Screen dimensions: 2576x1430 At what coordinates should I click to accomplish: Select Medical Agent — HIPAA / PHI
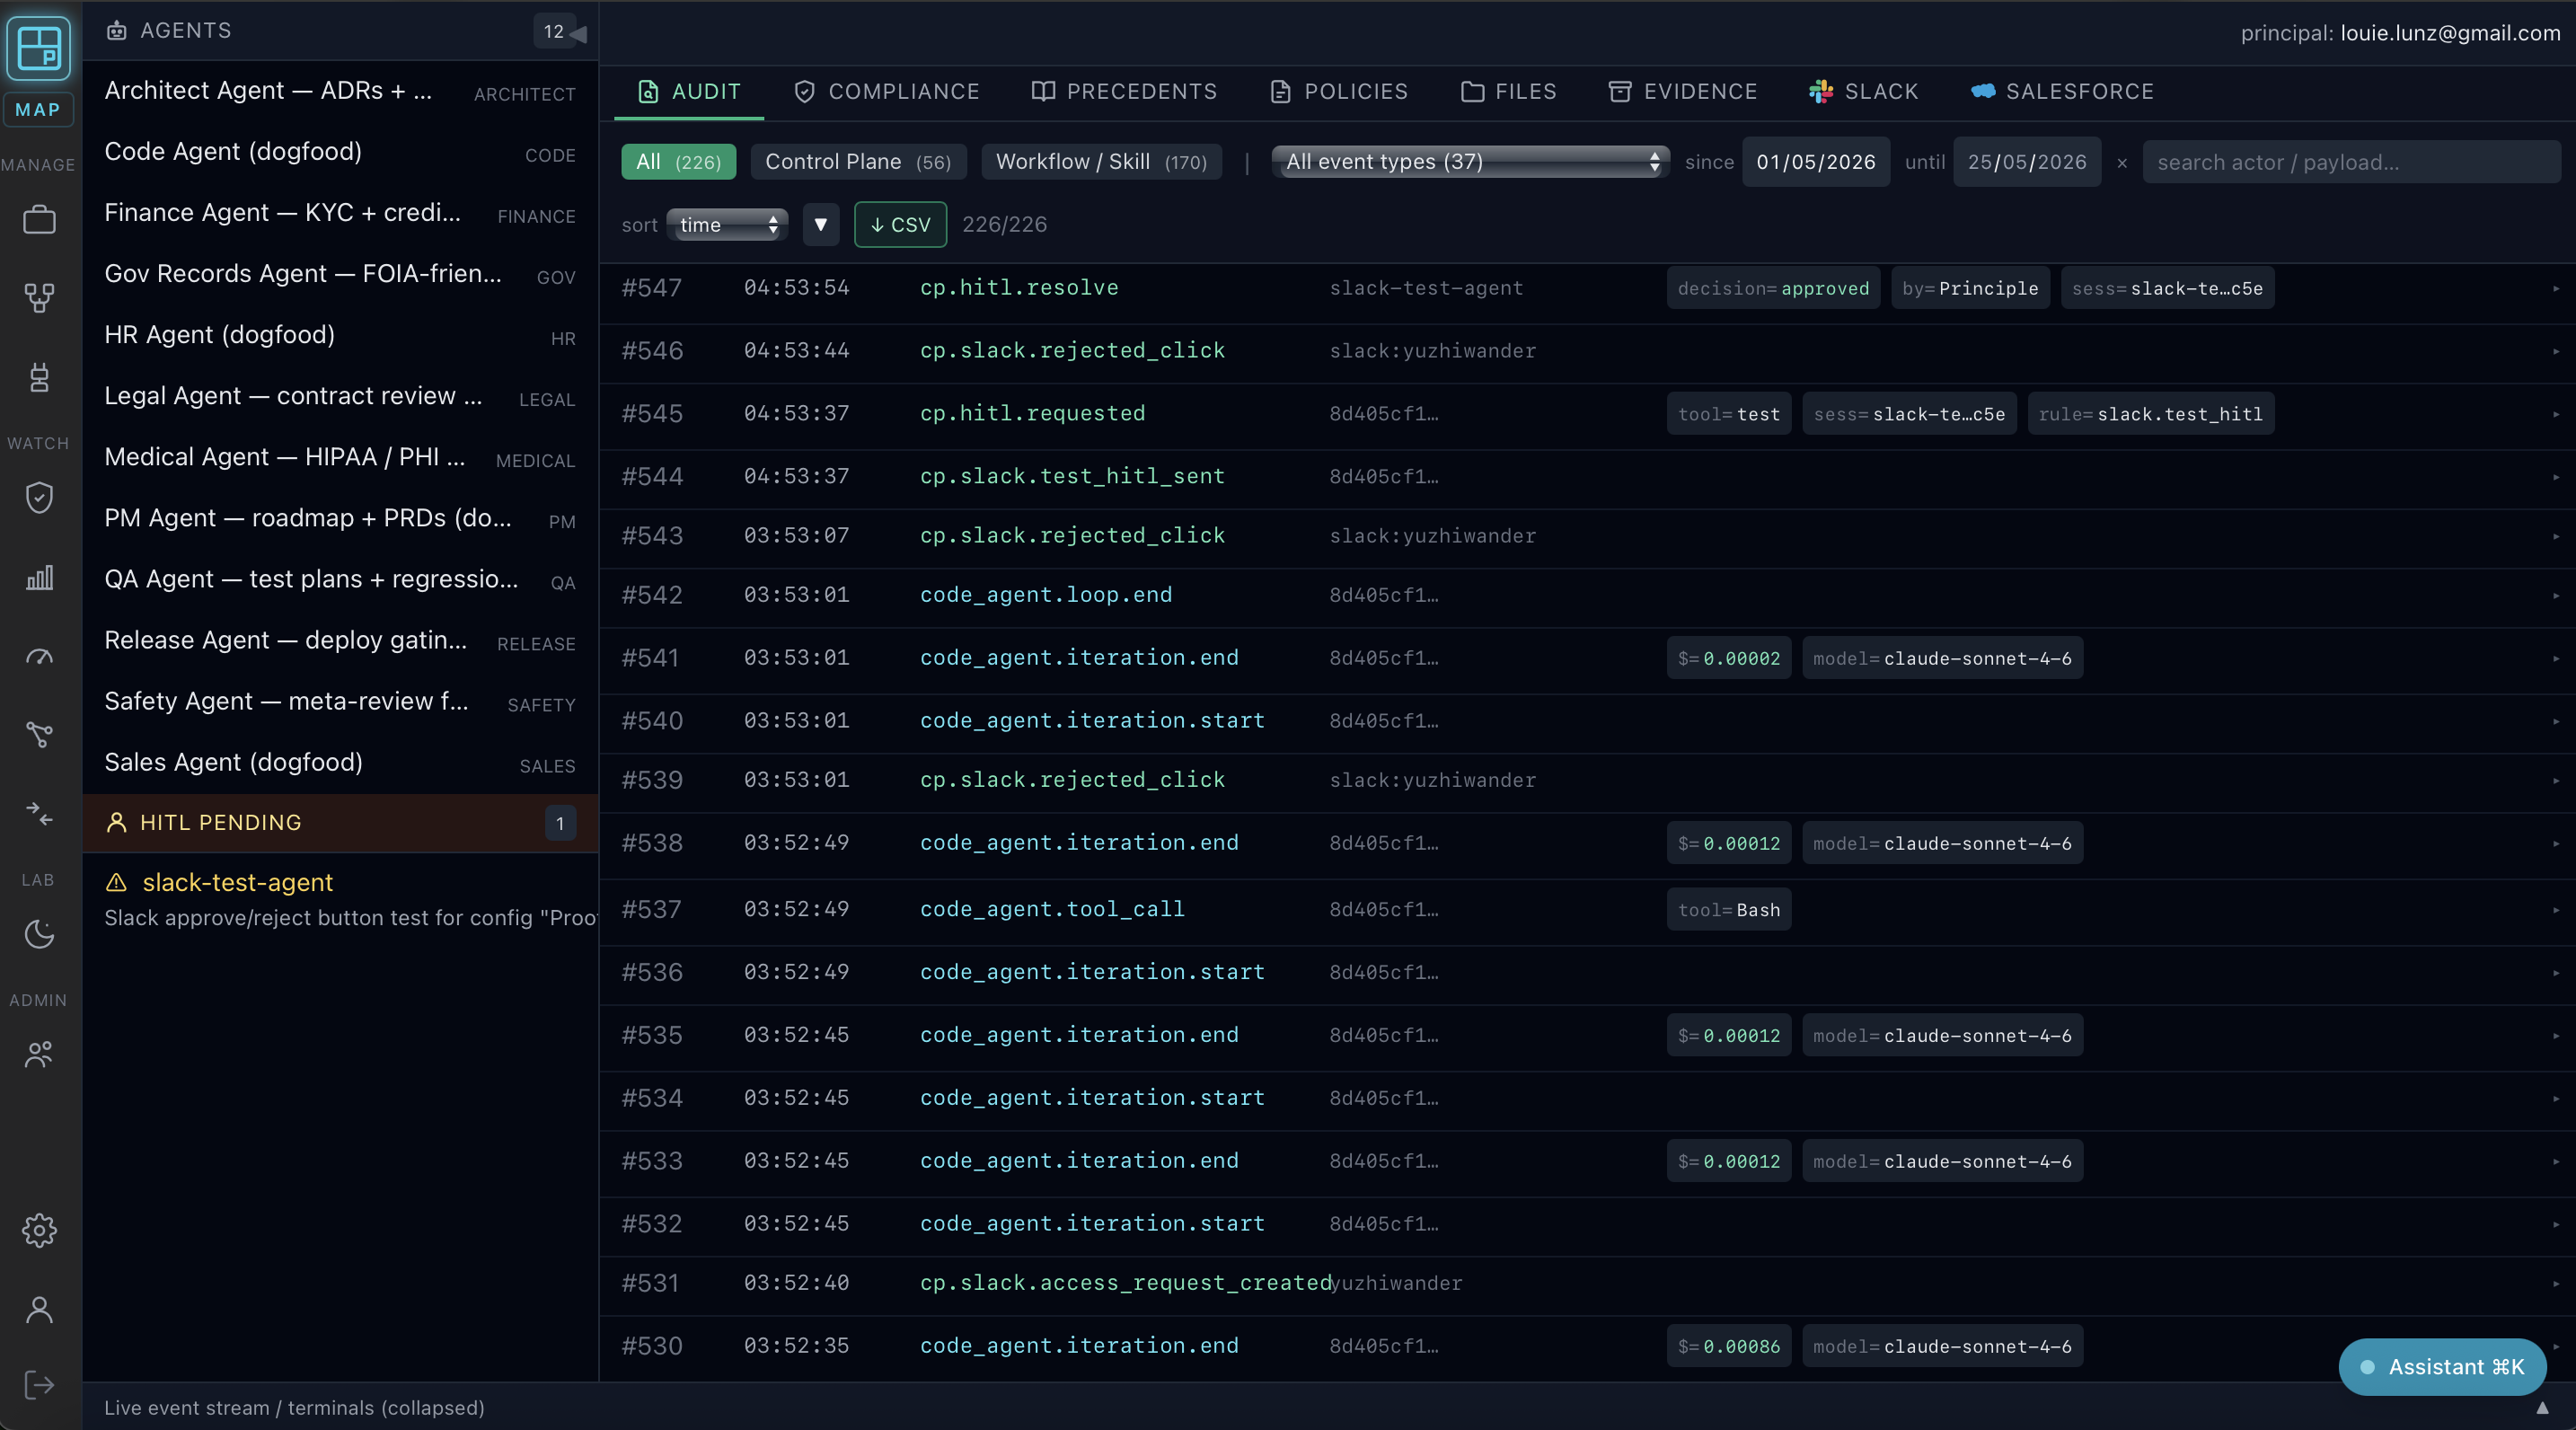pos(340,457)
